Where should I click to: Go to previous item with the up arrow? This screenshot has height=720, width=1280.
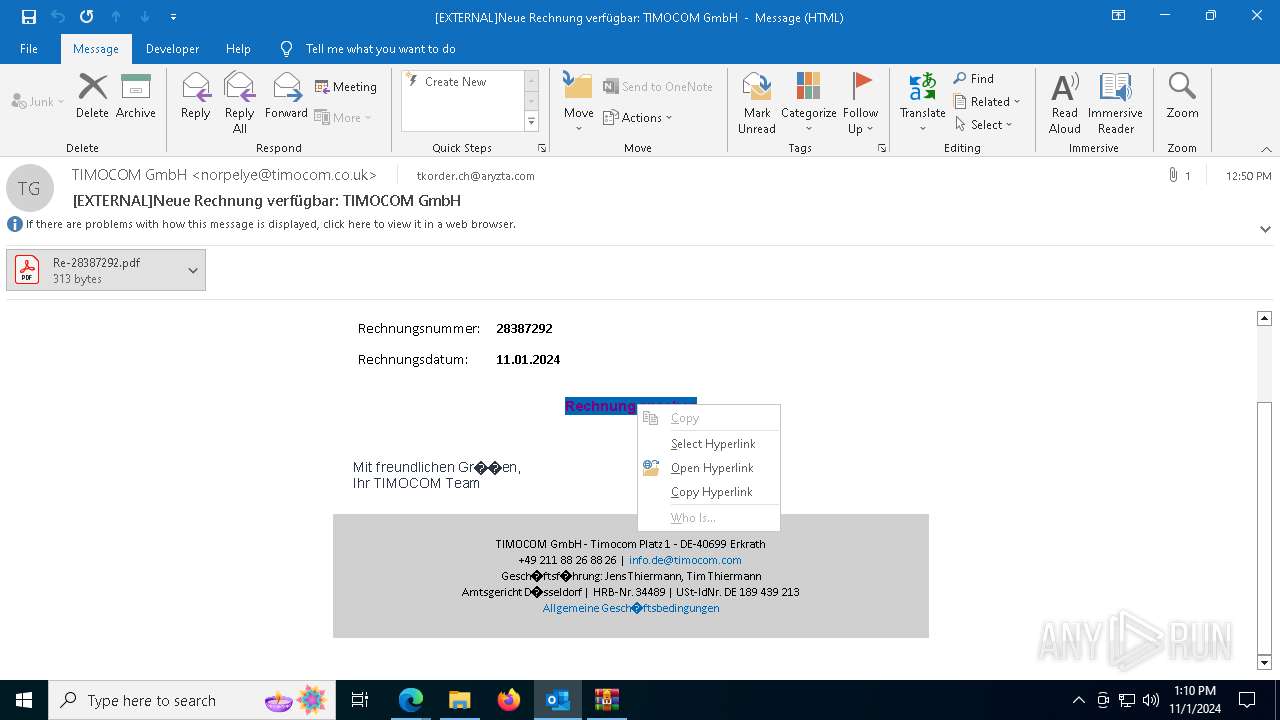coord(116,17)
